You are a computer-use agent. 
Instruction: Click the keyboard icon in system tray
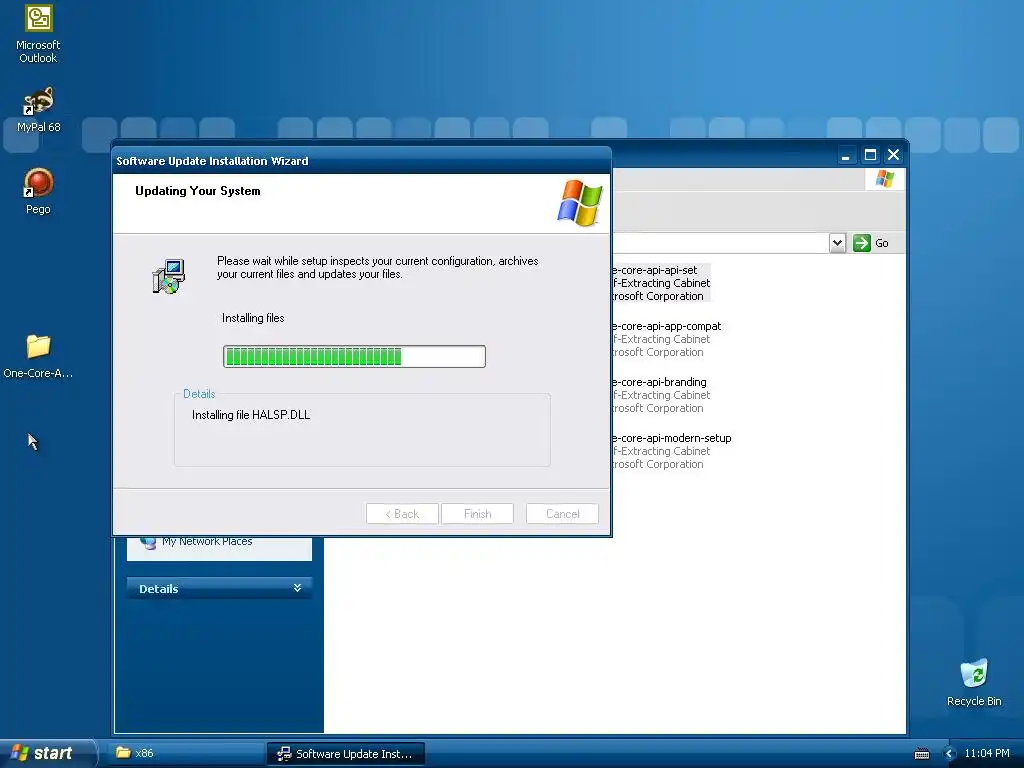click(x=921, y=754)
